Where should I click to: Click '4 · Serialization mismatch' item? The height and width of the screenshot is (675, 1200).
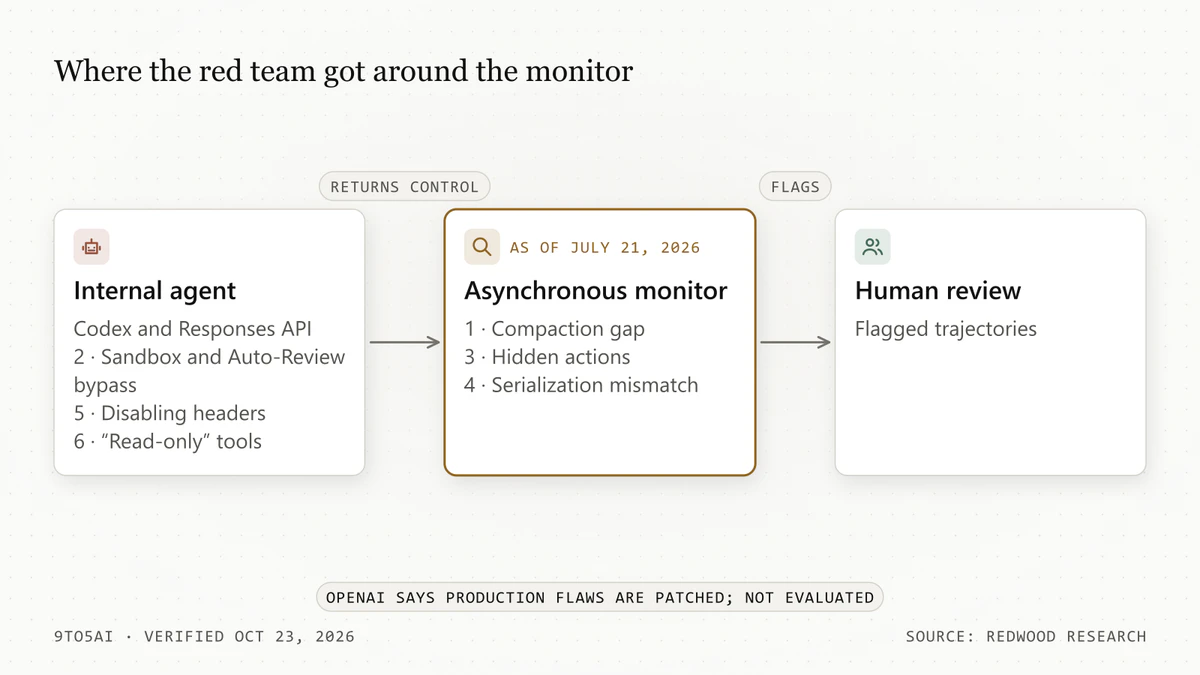click(x=581, y=385)
